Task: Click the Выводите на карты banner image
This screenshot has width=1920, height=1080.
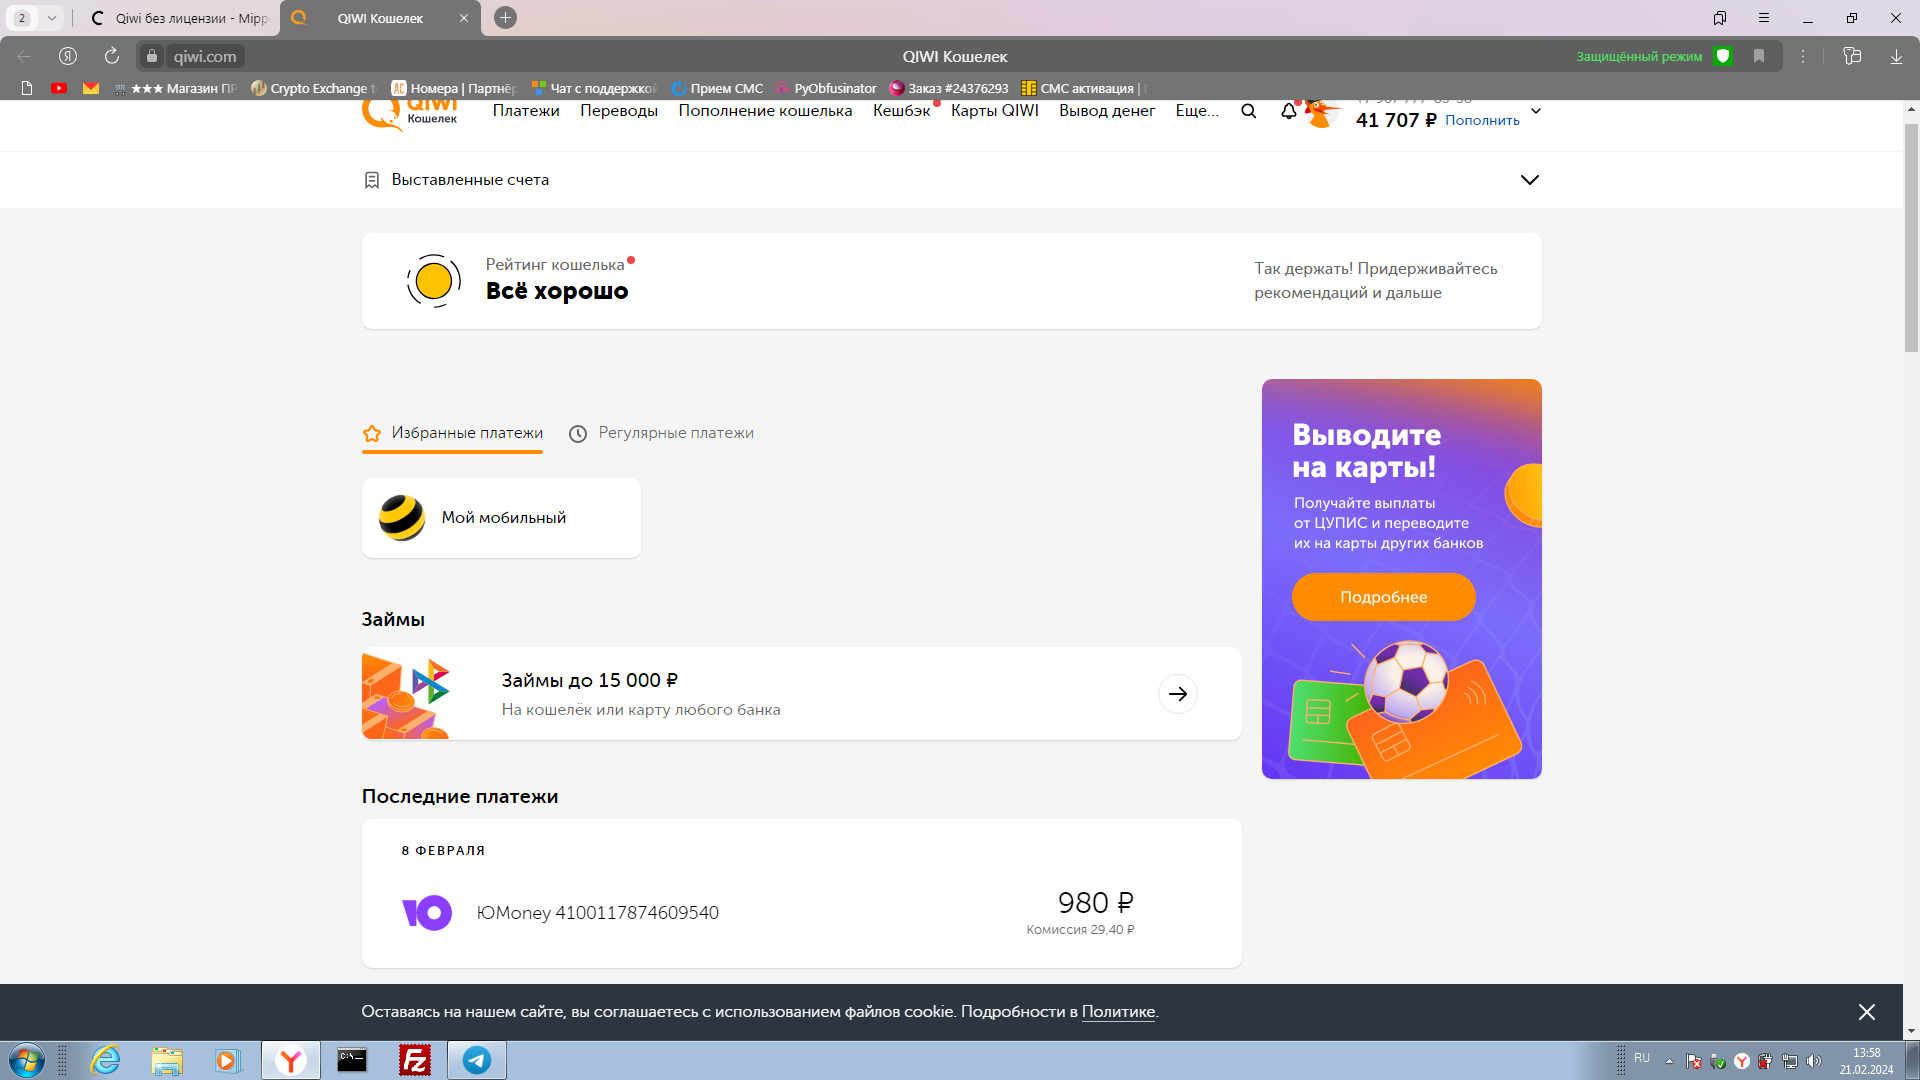Action: pos(1401,579)
